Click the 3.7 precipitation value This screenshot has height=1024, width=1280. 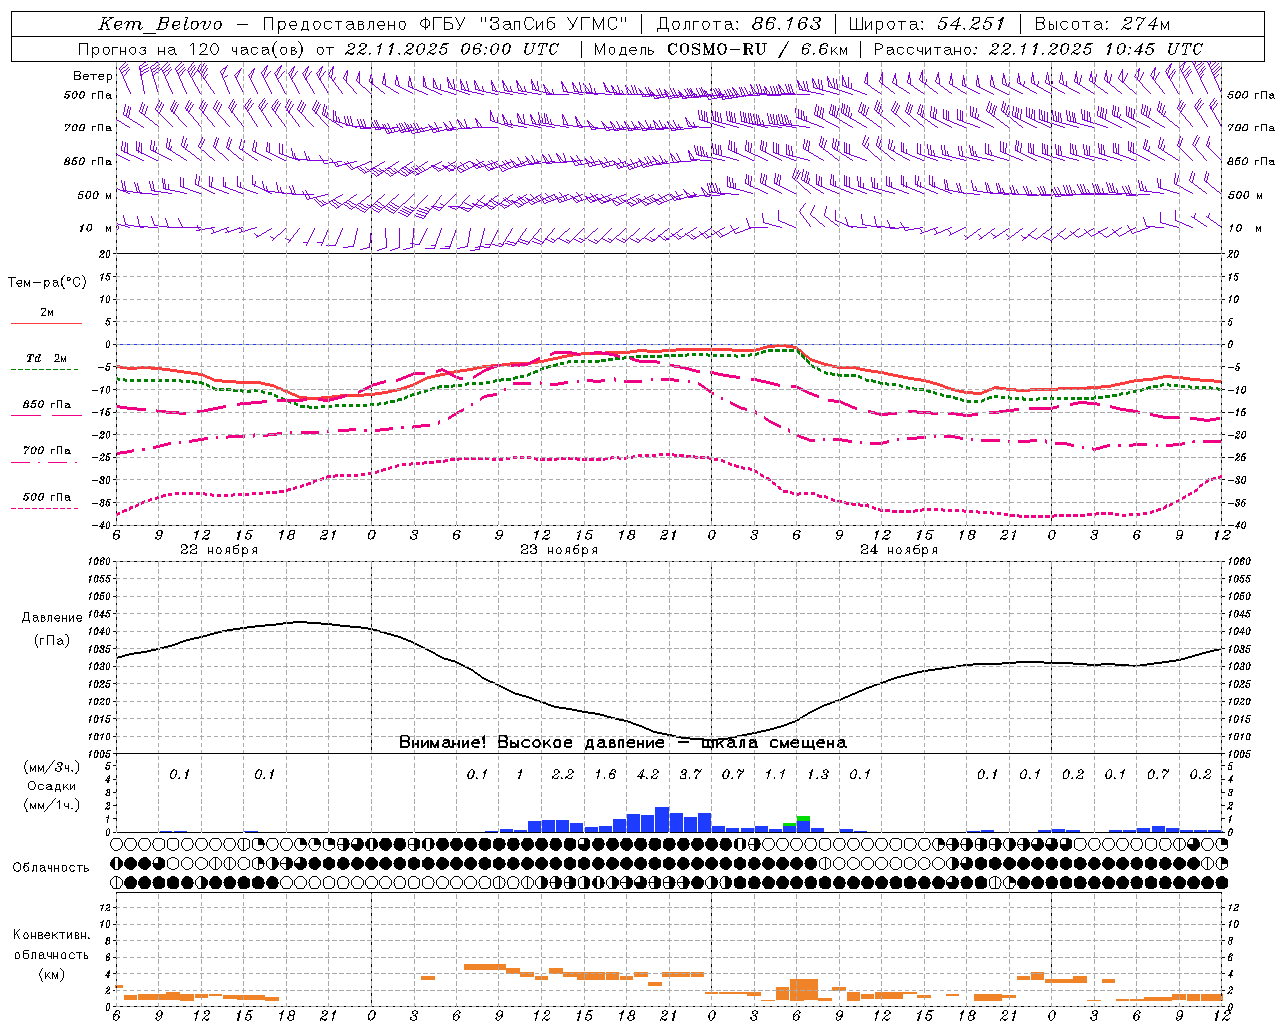690,774
